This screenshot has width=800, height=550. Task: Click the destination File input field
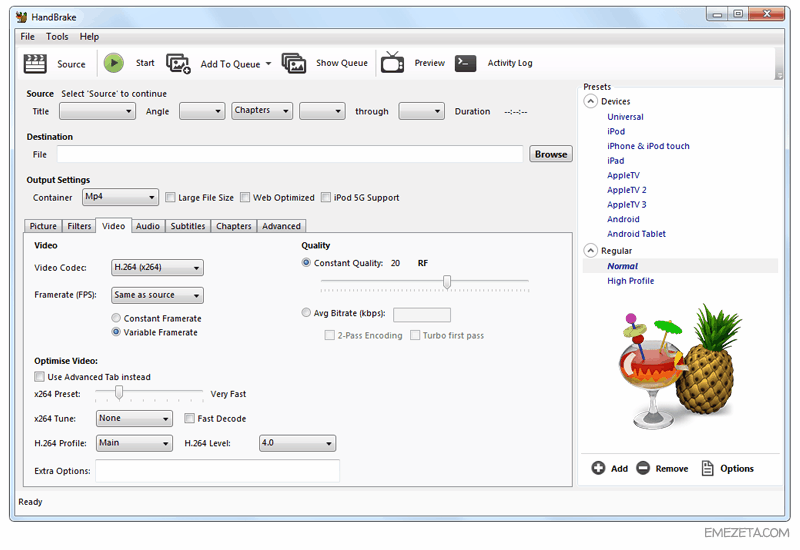tap(290, 154)
